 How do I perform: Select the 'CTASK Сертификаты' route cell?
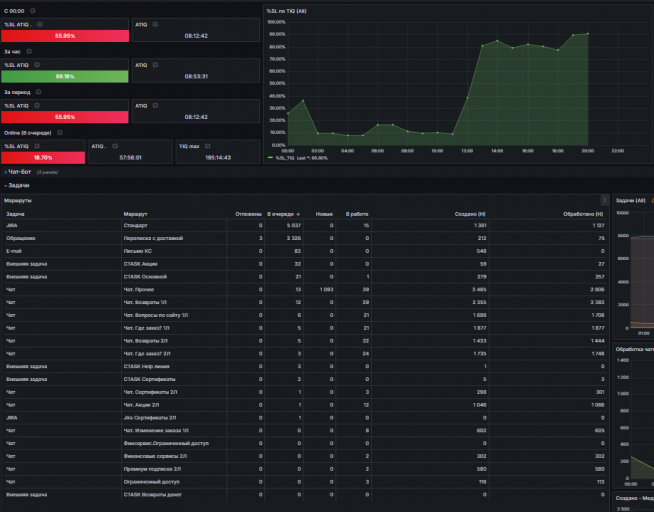click(x=174, y=379)
